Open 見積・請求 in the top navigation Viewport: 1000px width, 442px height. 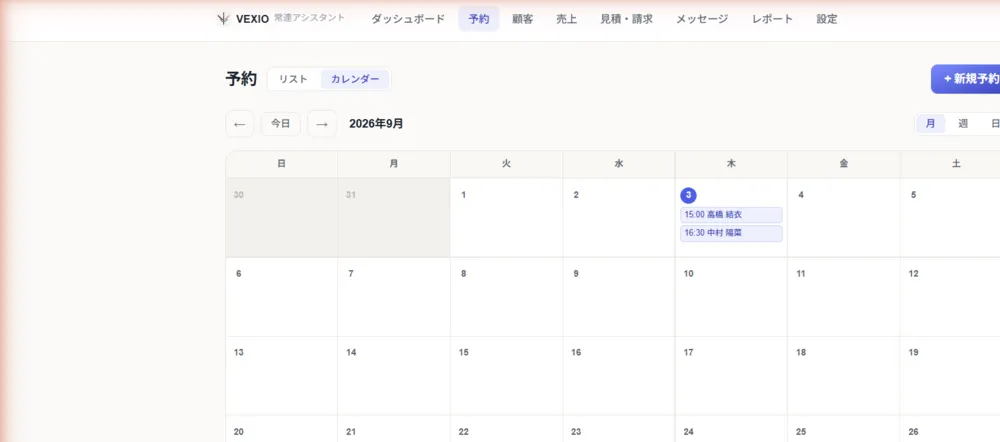(626, 19)
